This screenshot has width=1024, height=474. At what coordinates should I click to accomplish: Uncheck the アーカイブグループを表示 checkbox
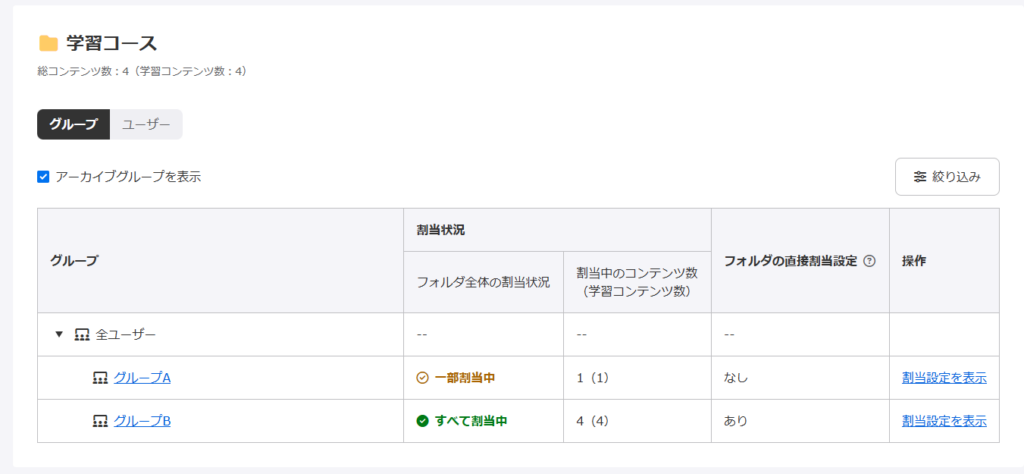tap(43, 177)
